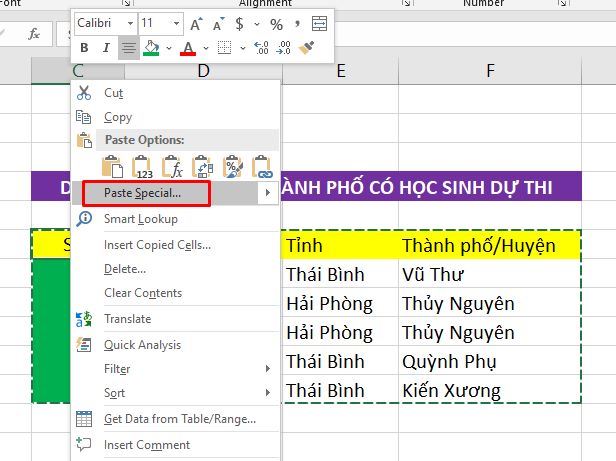Open Filter submenu
This screenshot has height=461, width=616.
tap(176, 369)
